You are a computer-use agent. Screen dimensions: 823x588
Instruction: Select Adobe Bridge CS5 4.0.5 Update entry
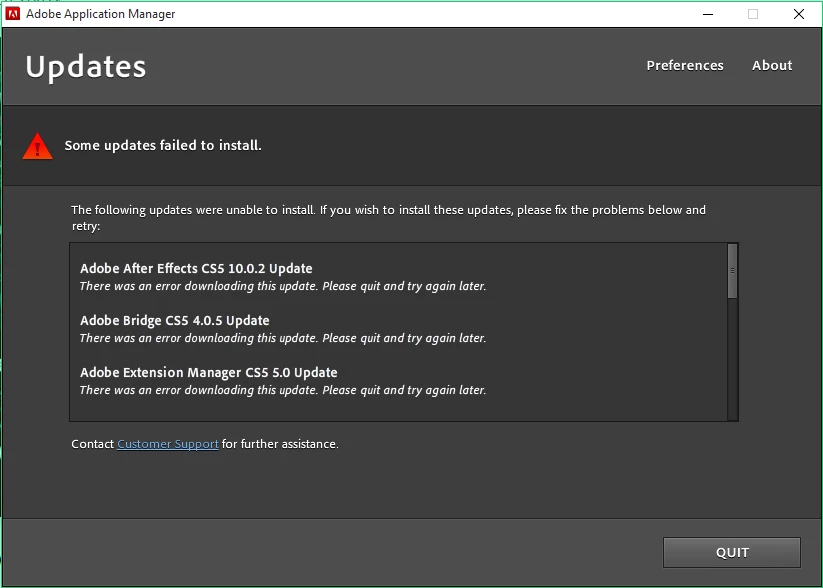pos(175,320)
